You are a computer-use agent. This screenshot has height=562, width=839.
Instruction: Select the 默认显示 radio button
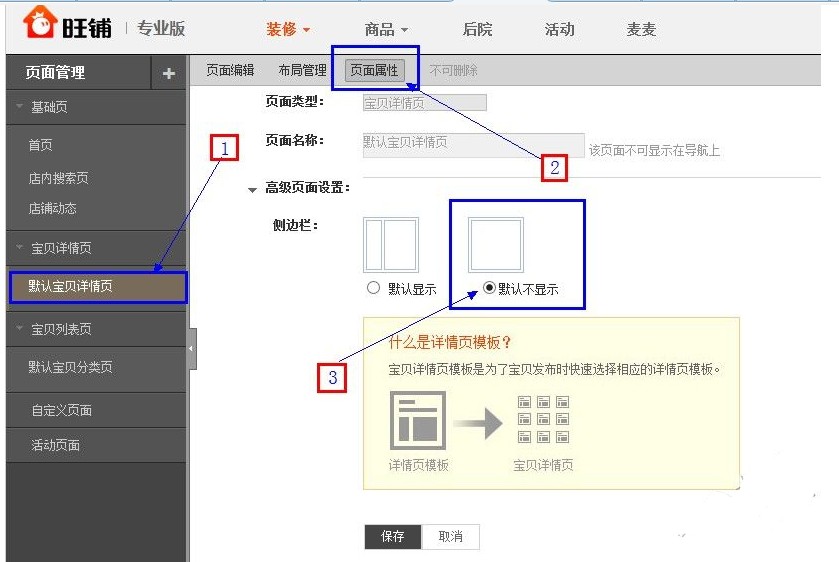click(374, 288)
